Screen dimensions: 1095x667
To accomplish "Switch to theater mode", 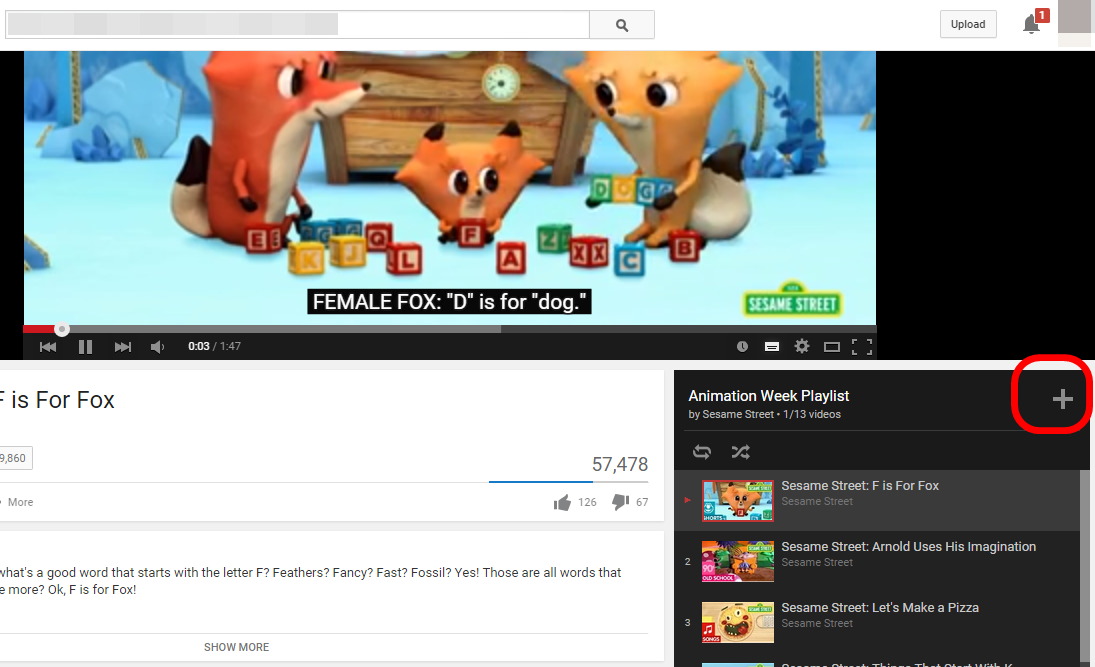I will pyautogui.click(x=832, y=347).
